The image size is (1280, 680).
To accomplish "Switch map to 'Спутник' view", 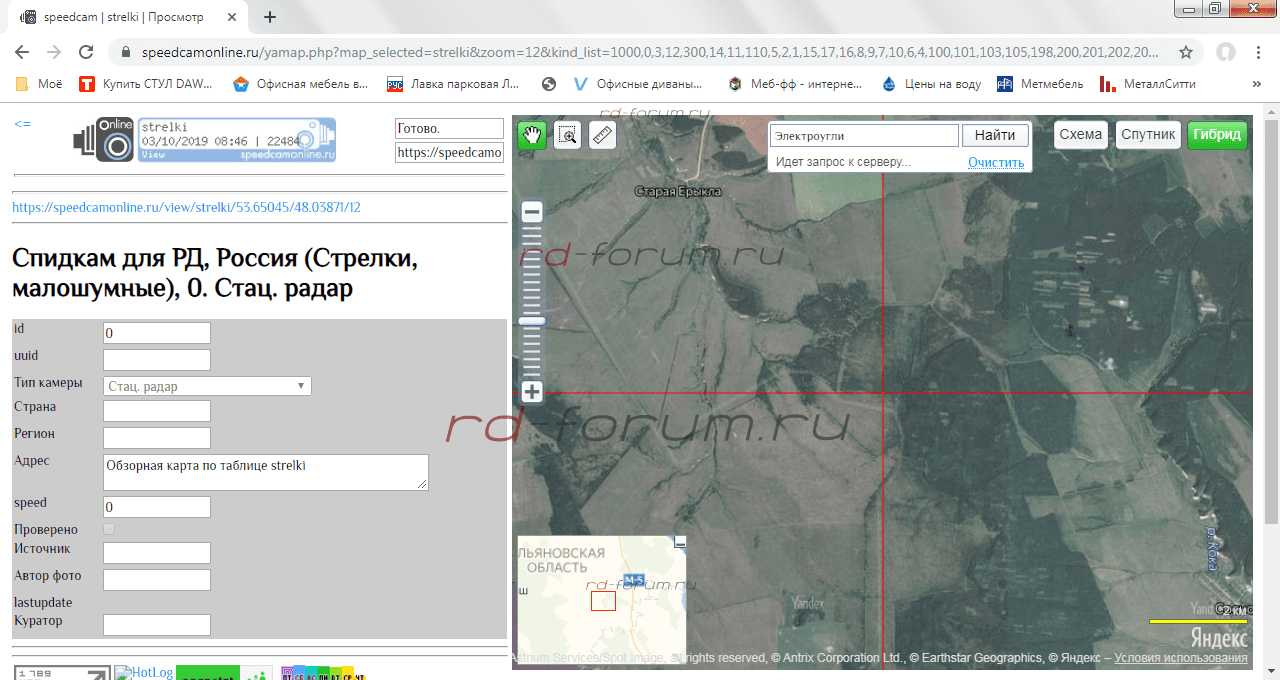I will point(1148,135).
